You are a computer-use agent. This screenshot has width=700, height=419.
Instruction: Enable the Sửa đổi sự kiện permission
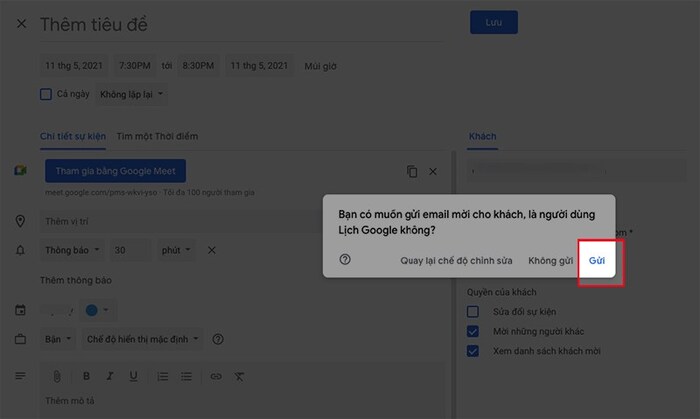[x=473, y=311]
